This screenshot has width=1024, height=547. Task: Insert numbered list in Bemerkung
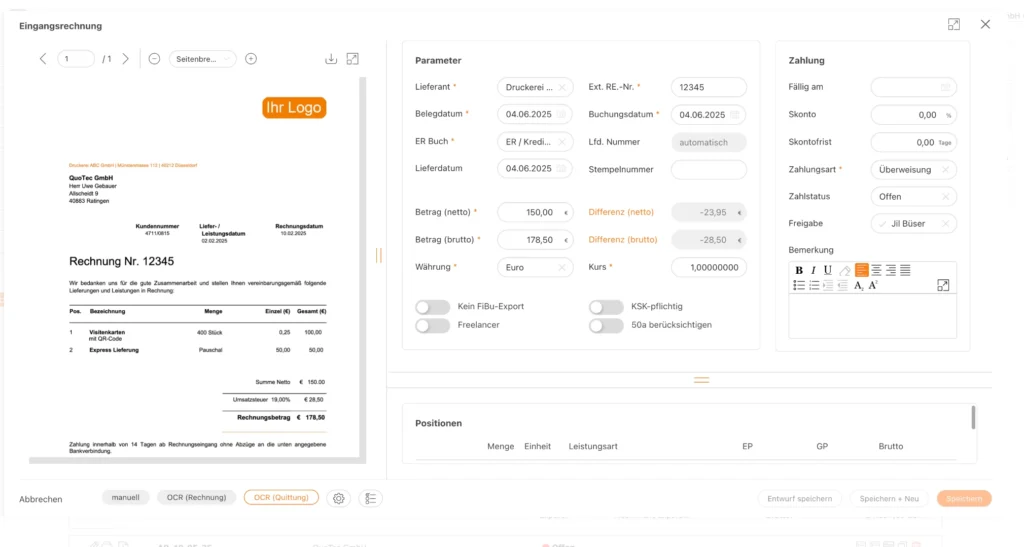click(x=814, y=285)
